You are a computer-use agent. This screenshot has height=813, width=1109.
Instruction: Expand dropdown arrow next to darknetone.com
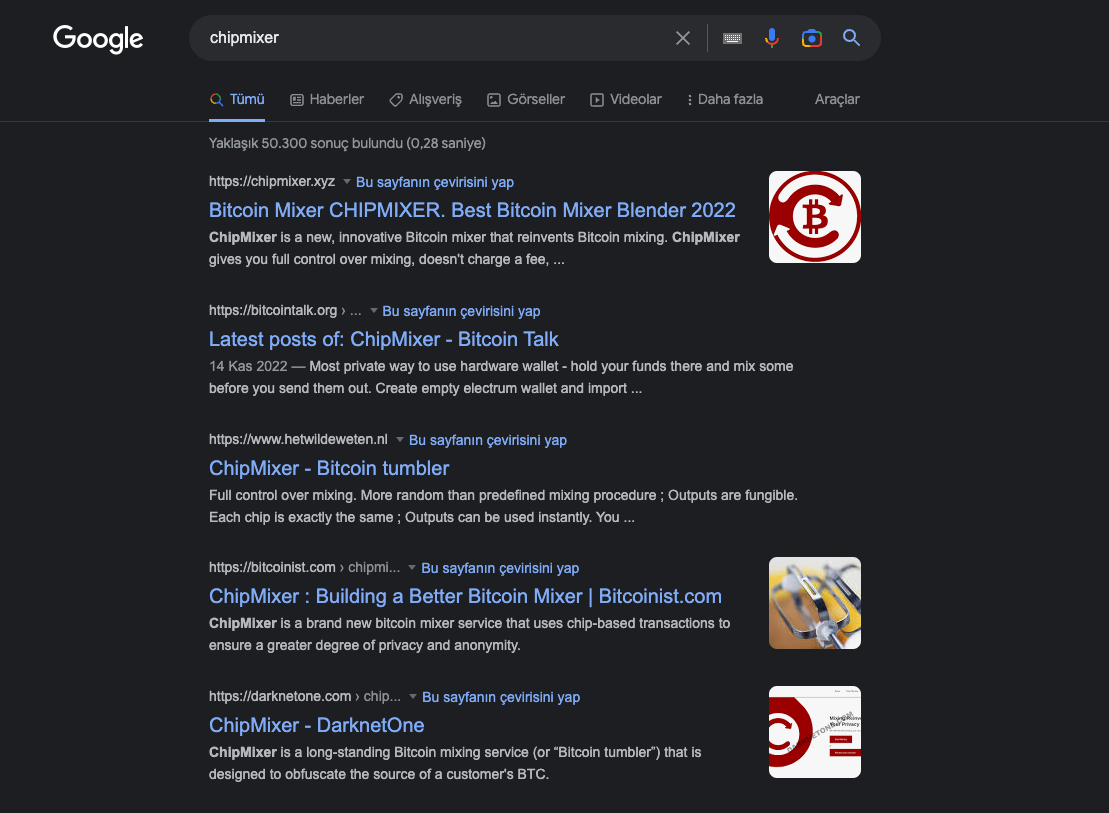tap(413, 696)
